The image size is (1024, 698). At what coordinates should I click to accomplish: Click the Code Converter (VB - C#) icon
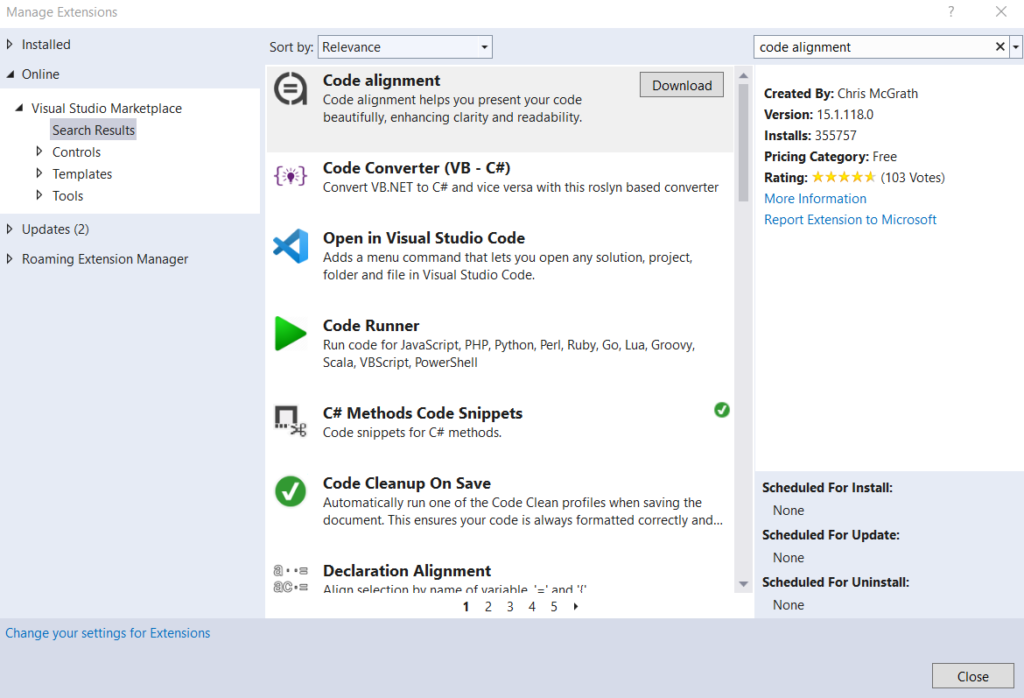[x=290, y=176]
